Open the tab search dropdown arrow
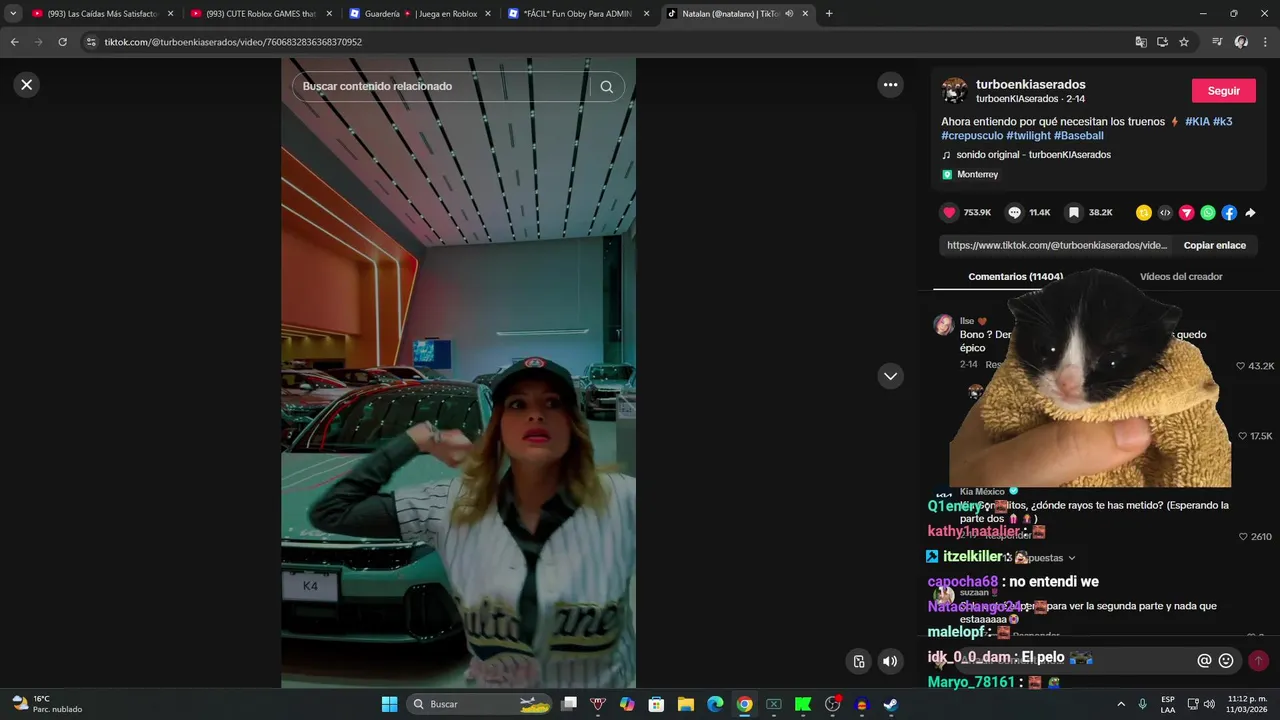The image size is (1280, 720). pyautogui.click(x=12, y=14)
